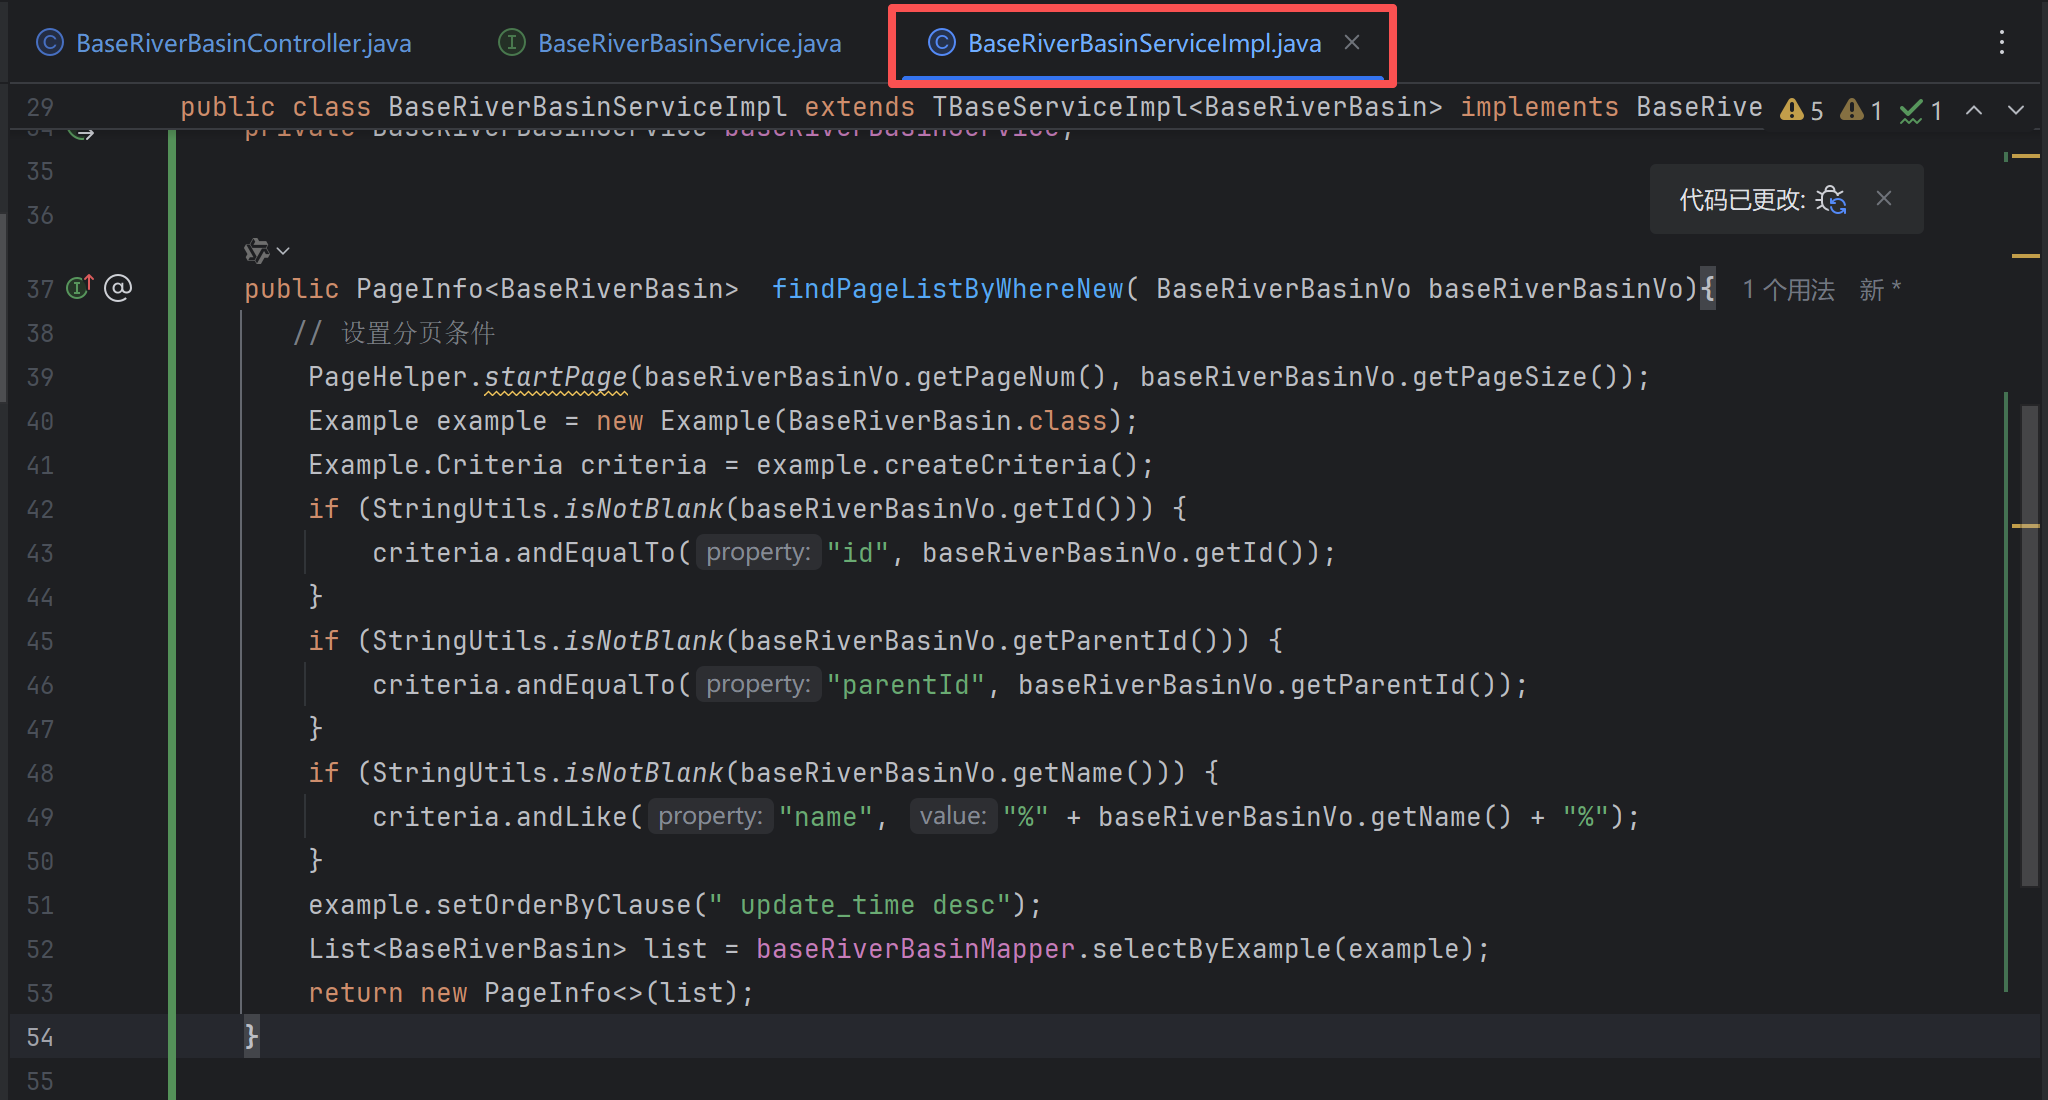Click the implements-interface gutter icon on line 37
The width and height of the screenshot is (2048, 1100).
click(79, 288)
